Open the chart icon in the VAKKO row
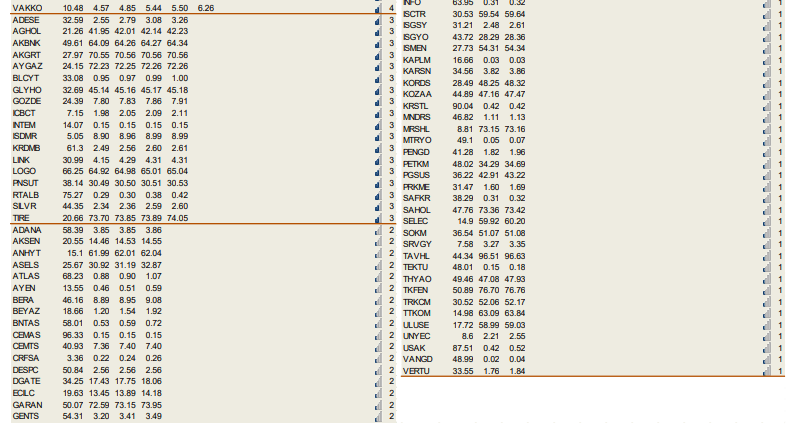The image size is (788, 429). click(378, 9)
